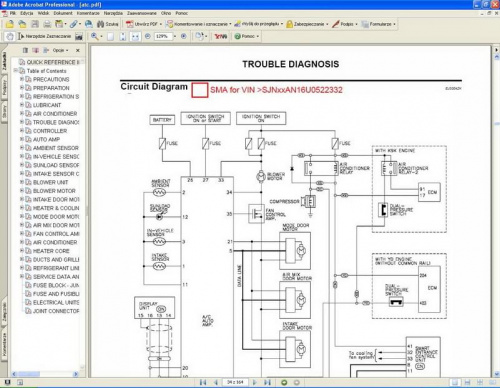This screenshot has width=500, height=388.
Task: Click the Save icon in toolbar
Action: pyautogui.click(x=35, y=24)
